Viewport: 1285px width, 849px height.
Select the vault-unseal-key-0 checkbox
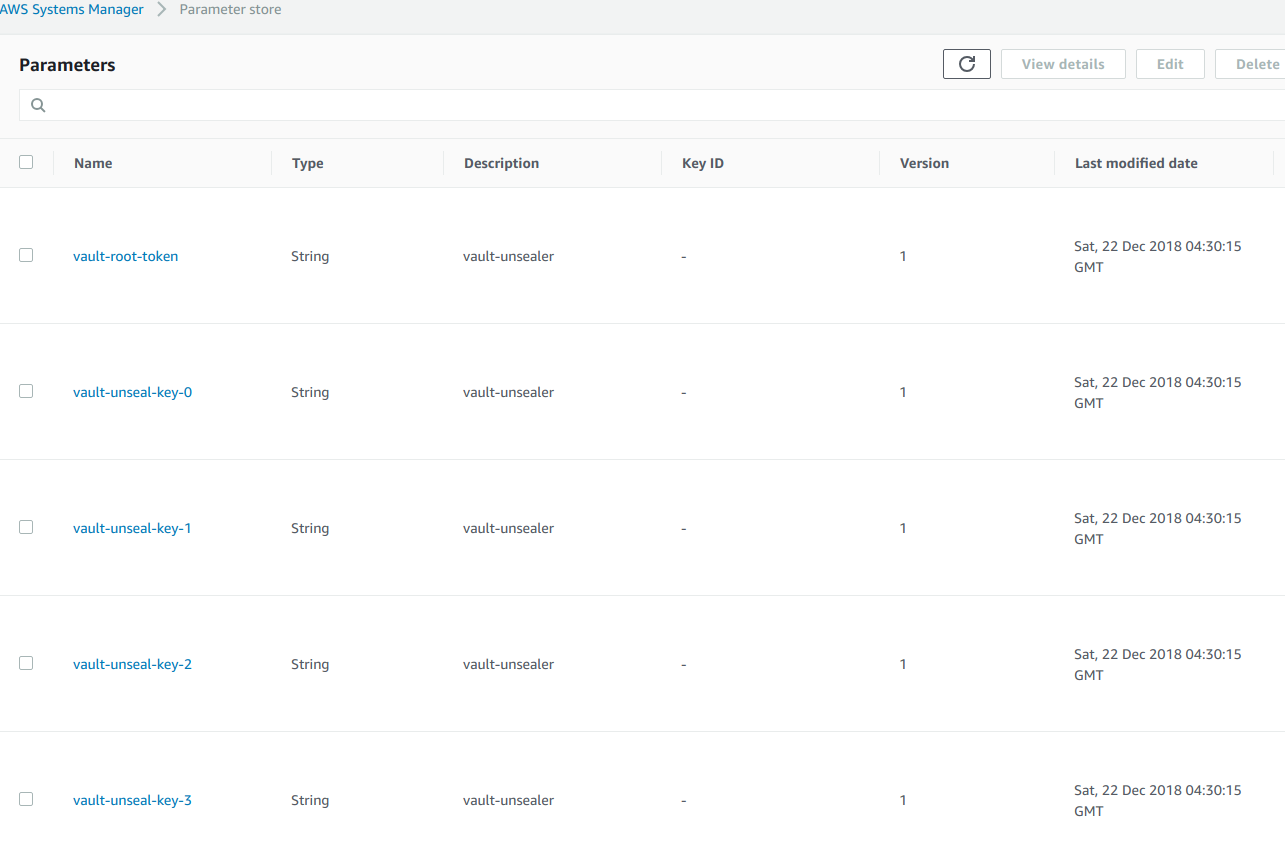[26, 391]
